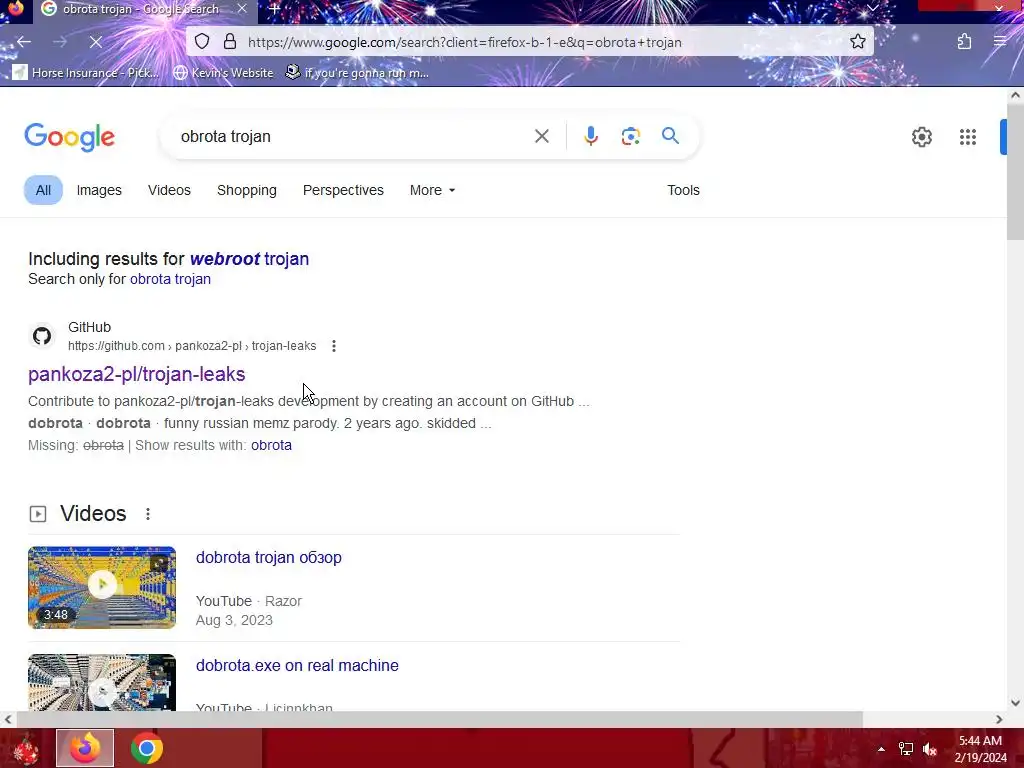The width and height of the screenshot is (1024, 768).
Task: Open if you're gonna run bookmark
Action: click(357, 72)
